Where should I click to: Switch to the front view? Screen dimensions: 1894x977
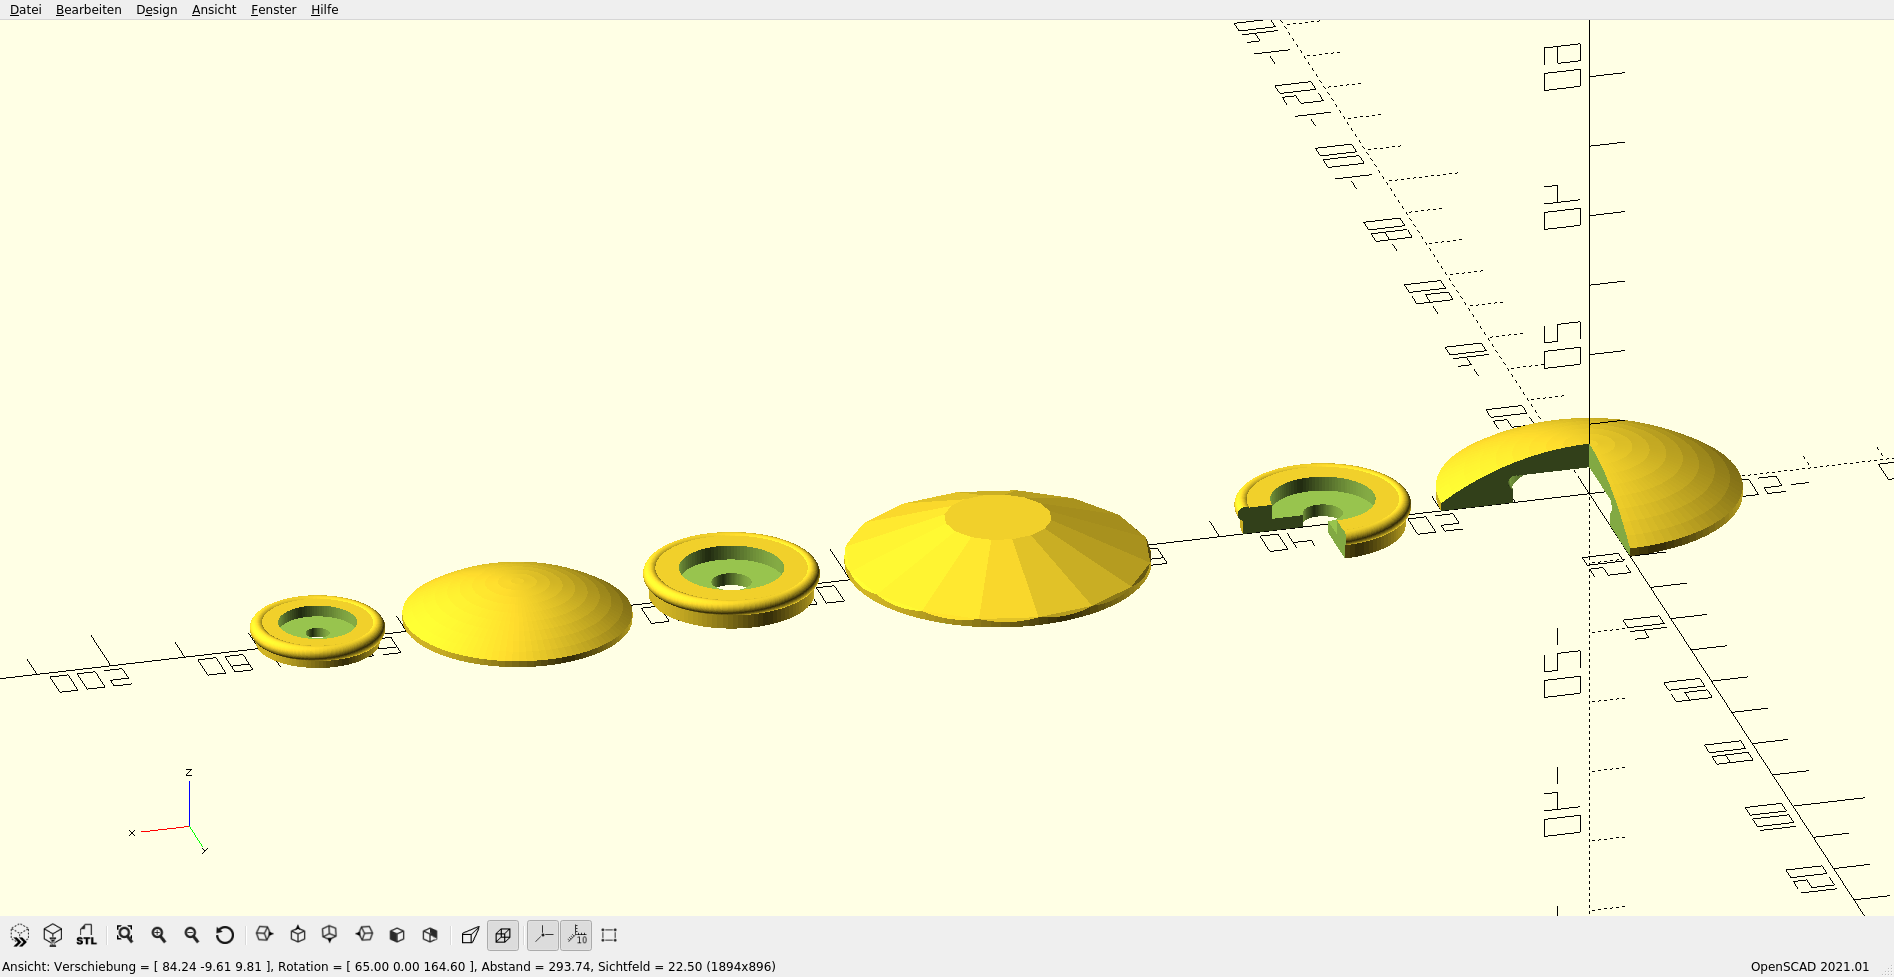(x=397, y=935)
